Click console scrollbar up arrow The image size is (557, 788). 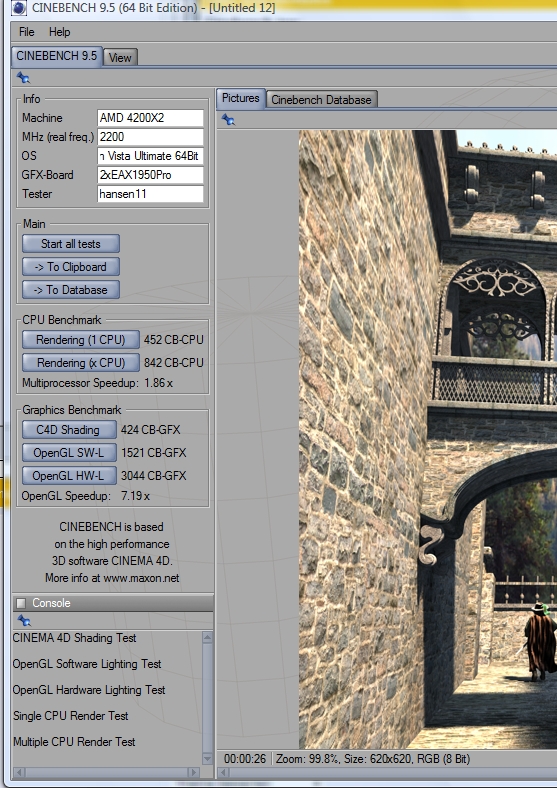pyautogui.click(x=207, y=637)
